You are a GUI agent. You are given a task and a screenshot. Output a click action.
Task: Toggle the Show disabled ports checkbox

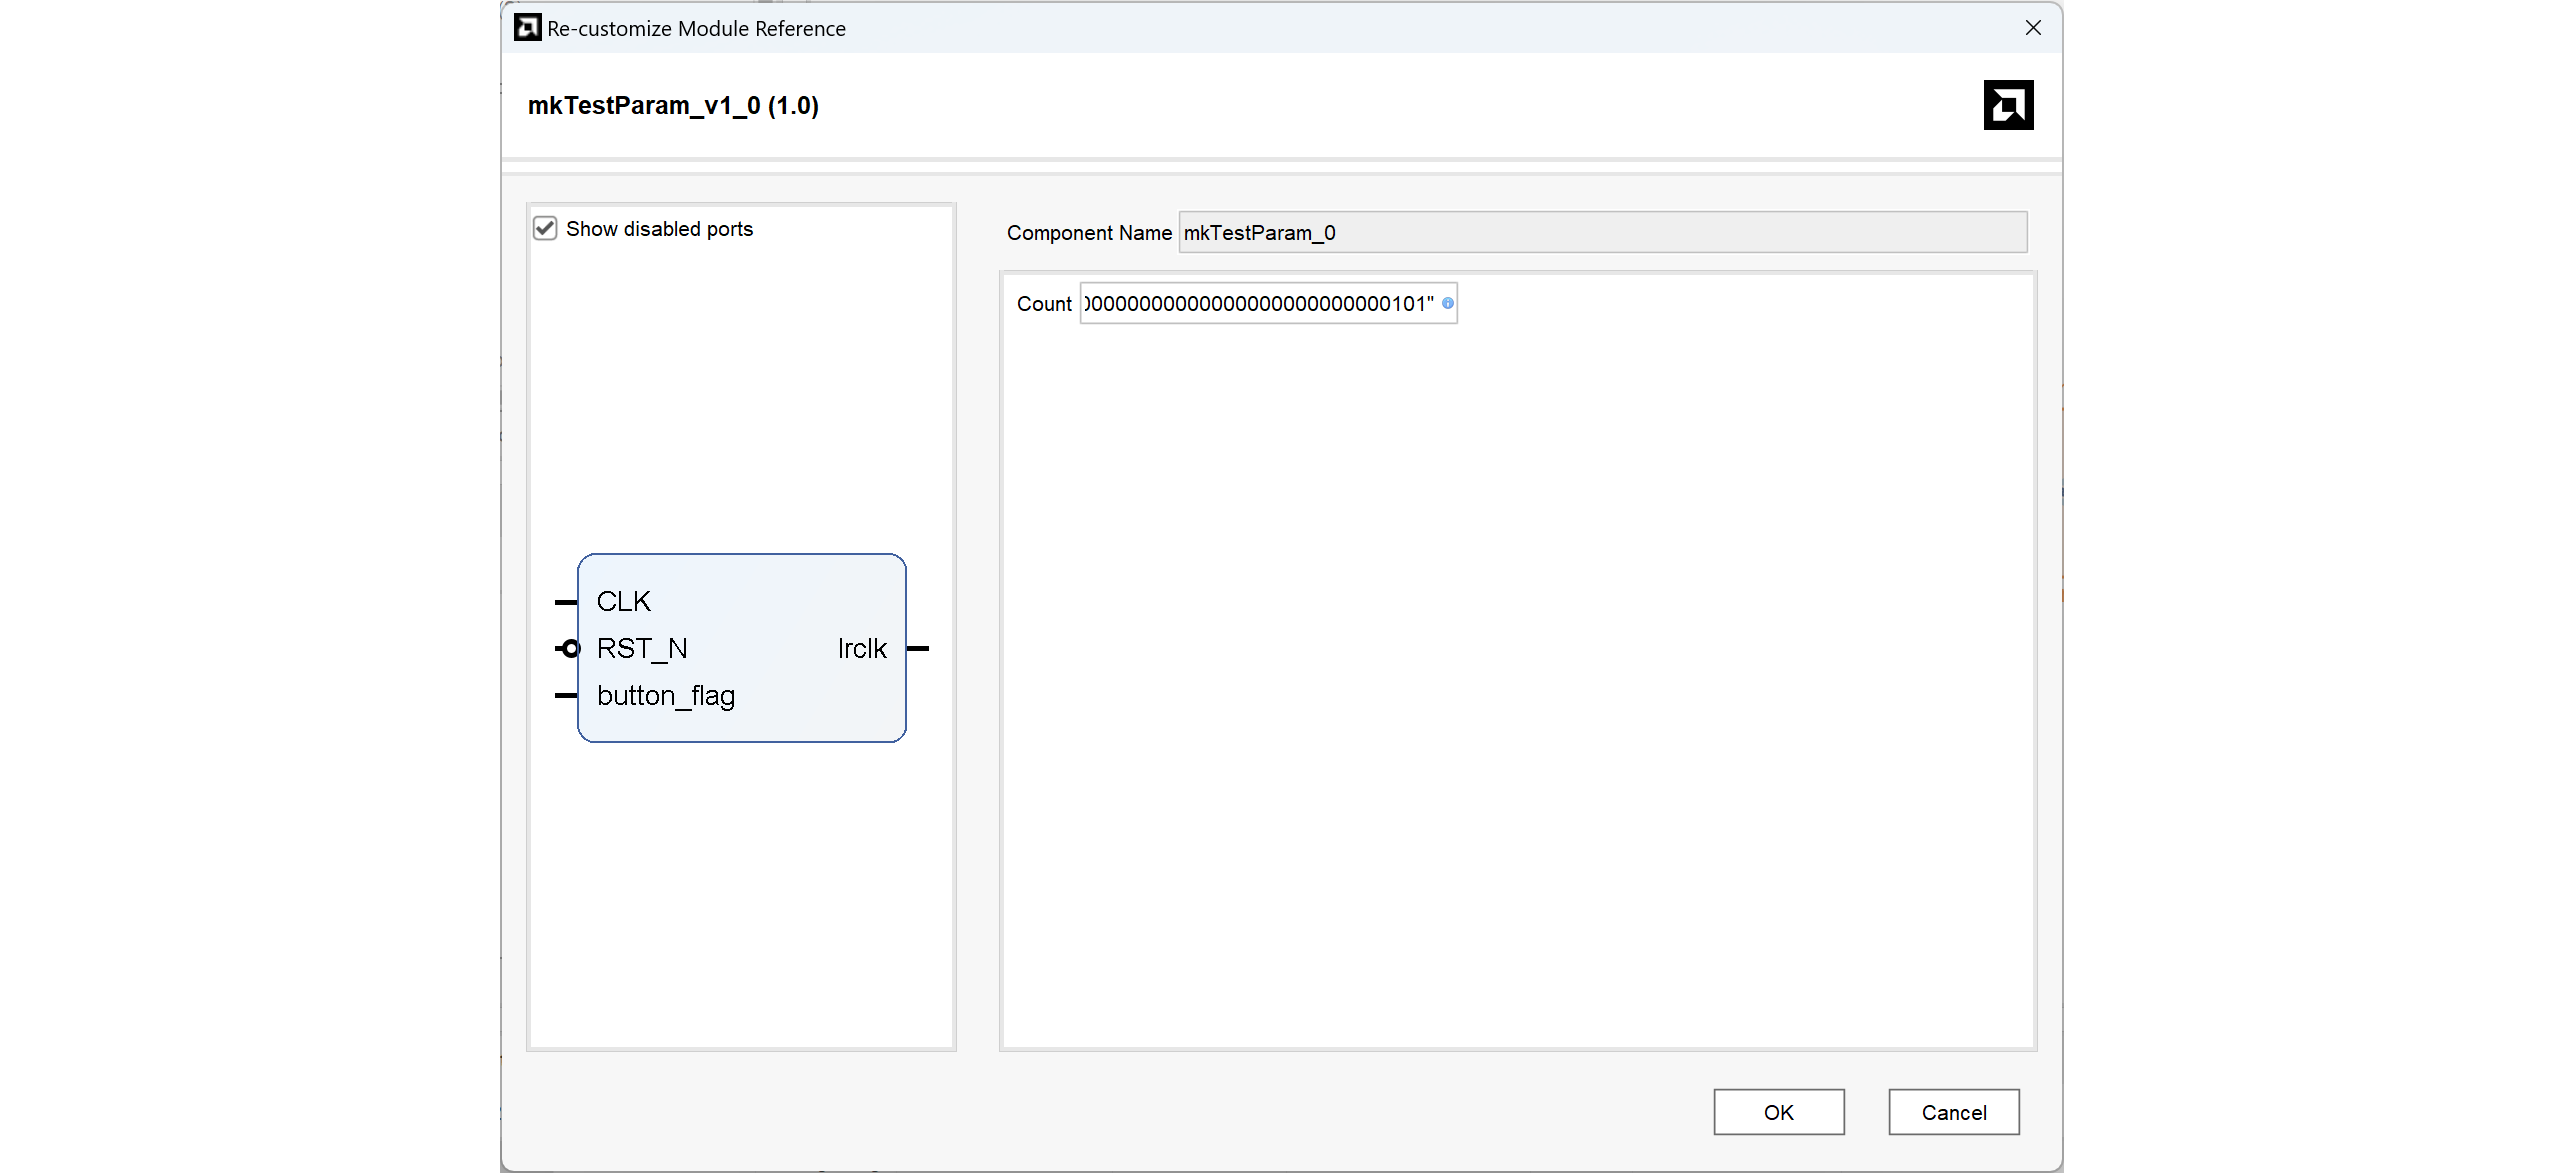[545, 229]
